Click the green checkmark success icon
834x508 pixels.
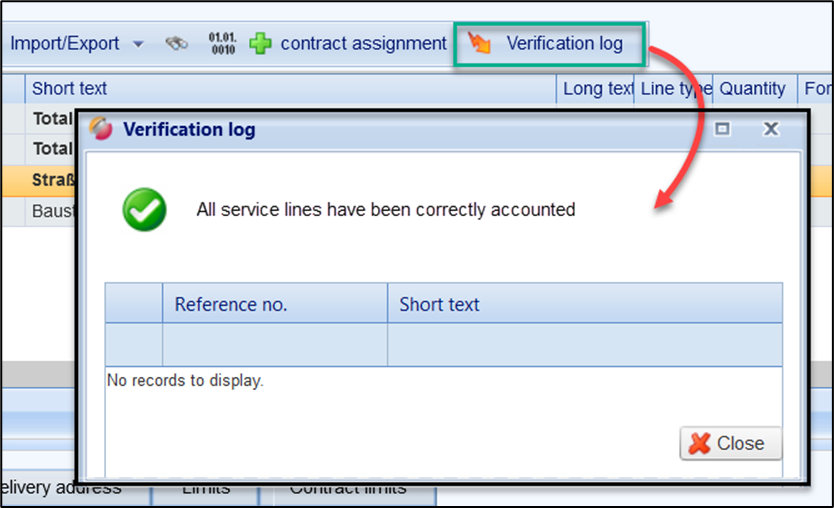point(144,210)
